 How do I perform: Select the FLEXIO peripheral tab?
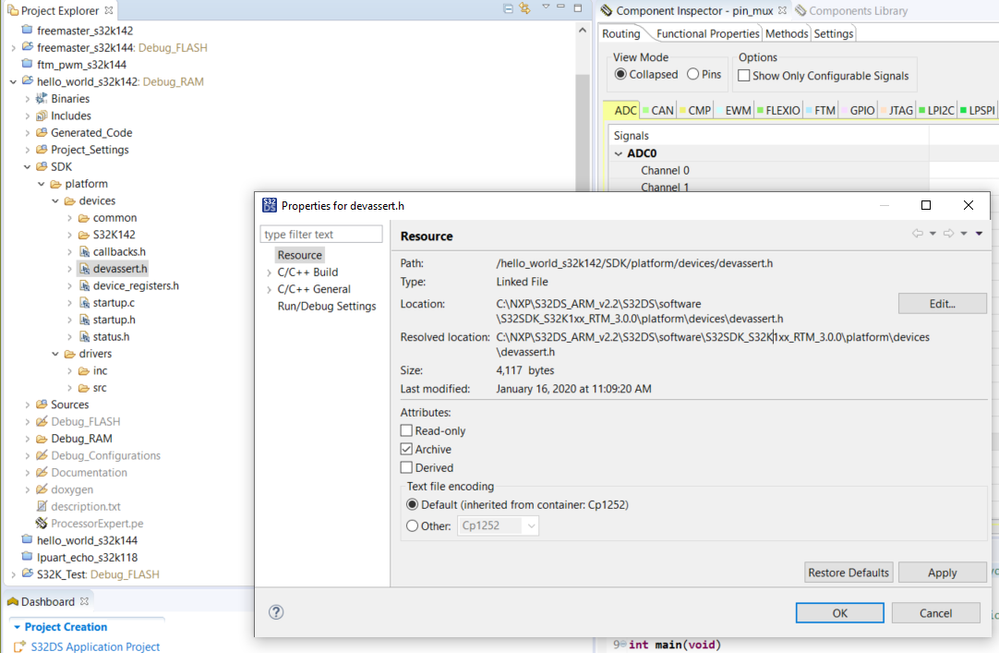coord(779,110)
